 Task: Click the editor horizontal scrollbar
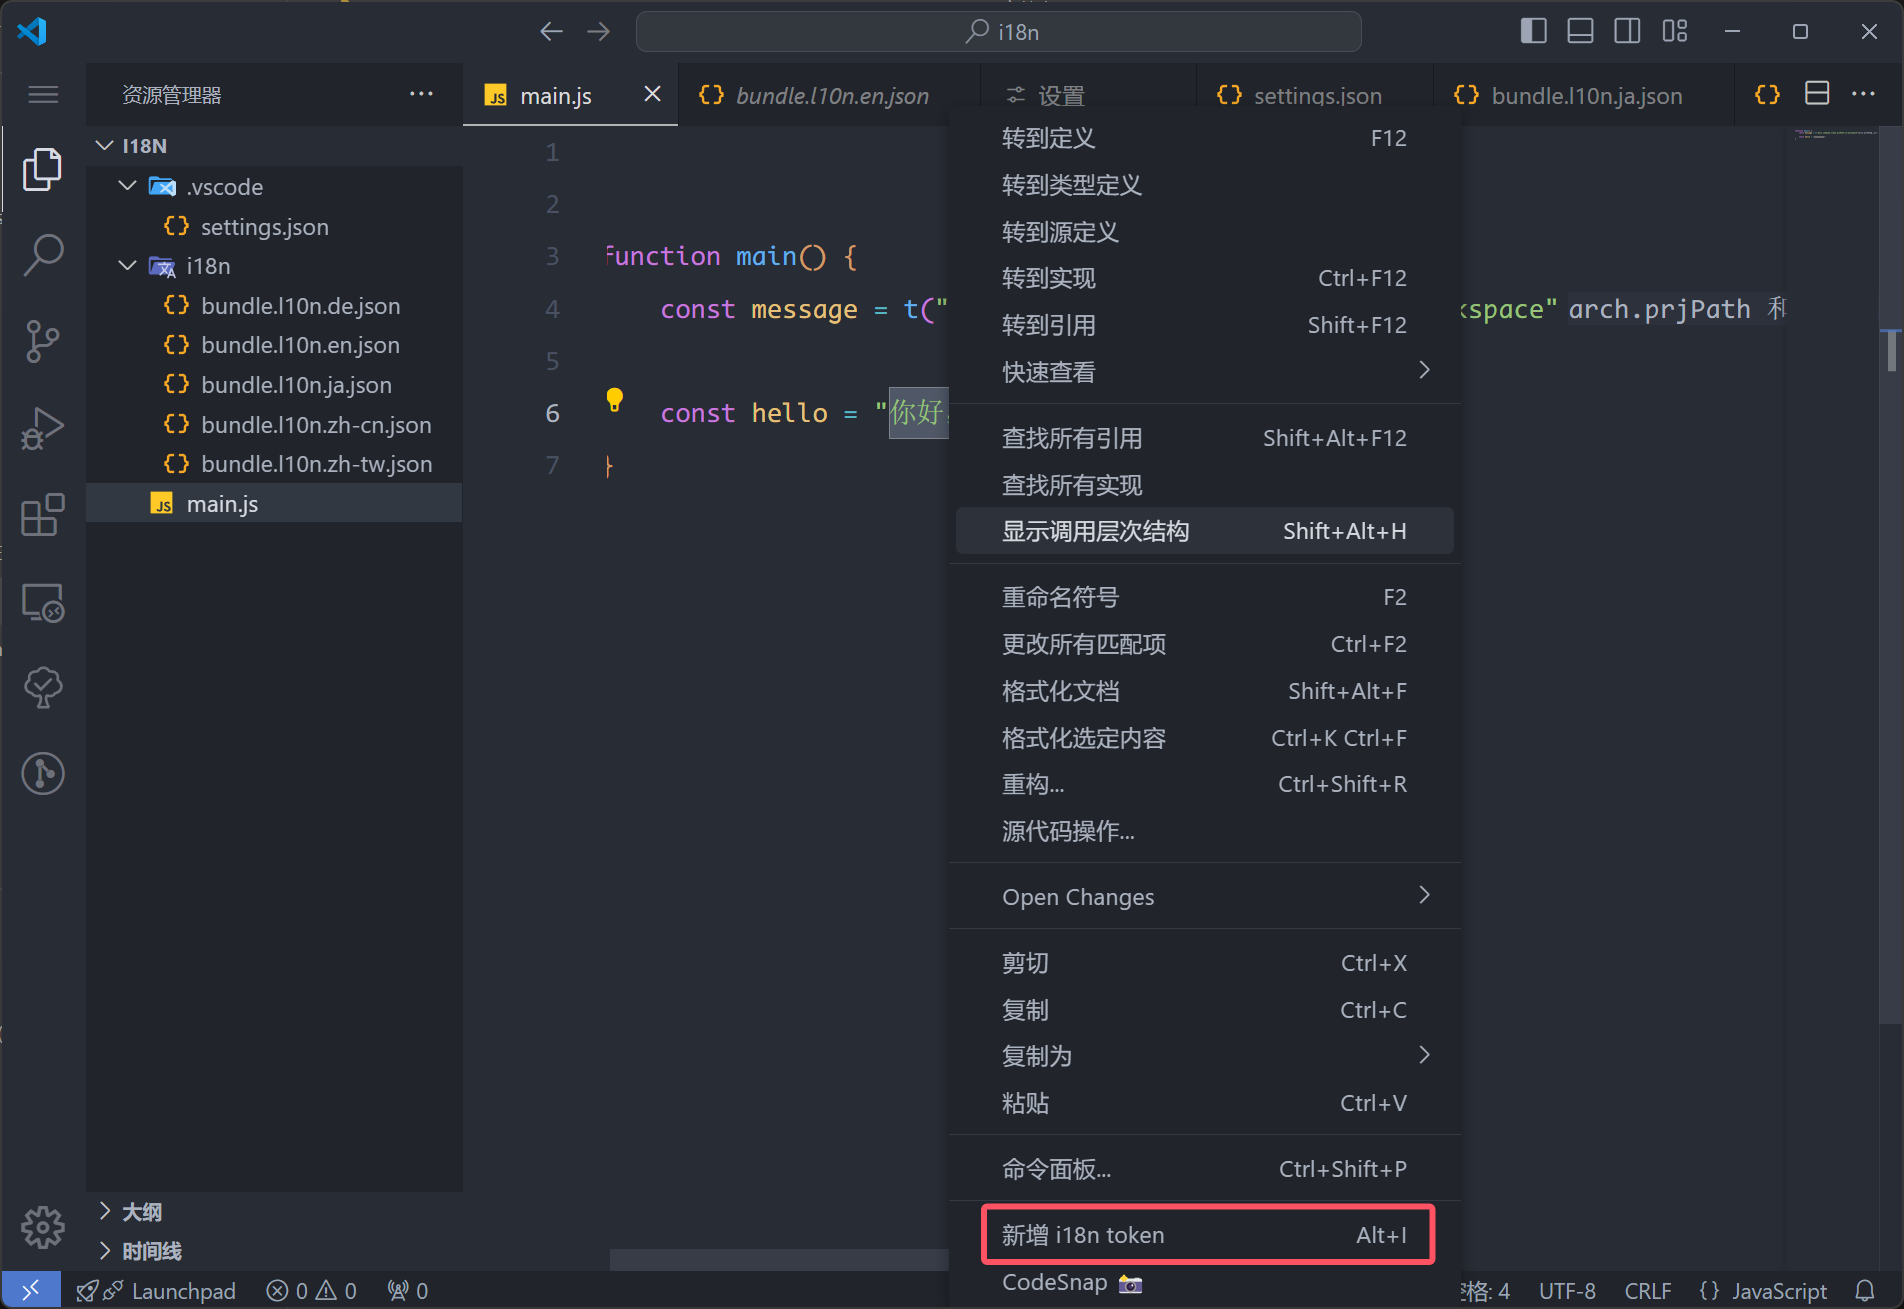tap(780, 1259)
